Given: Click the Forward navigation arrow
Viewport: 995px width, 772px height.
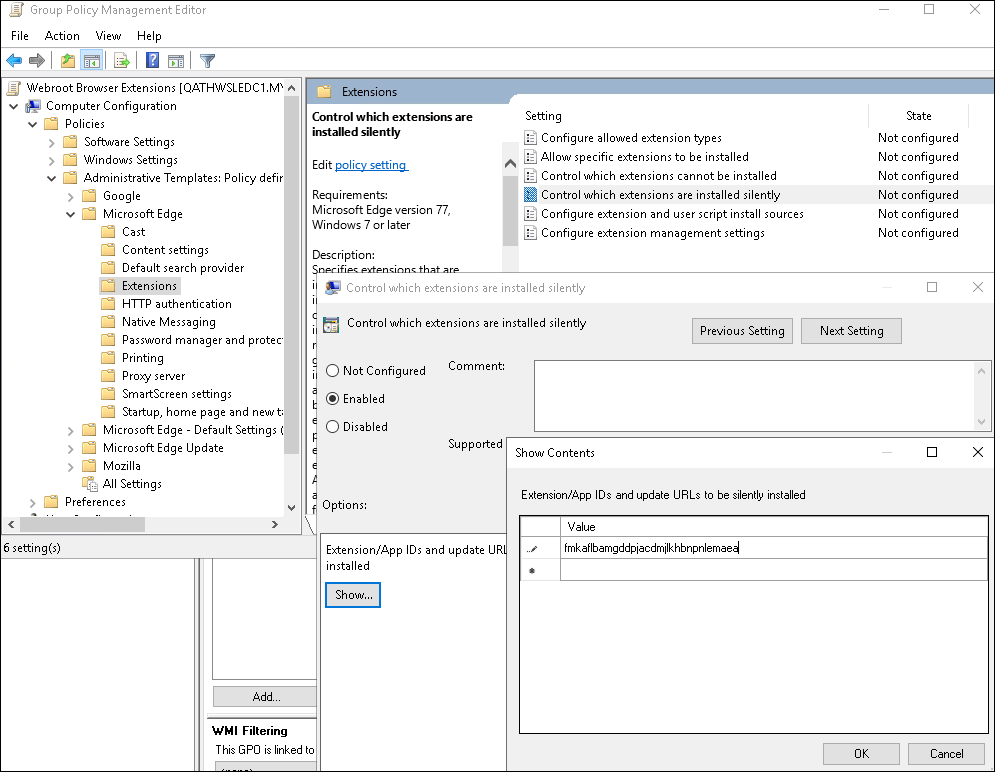Looking at the screenshot, I should [38, 60].
